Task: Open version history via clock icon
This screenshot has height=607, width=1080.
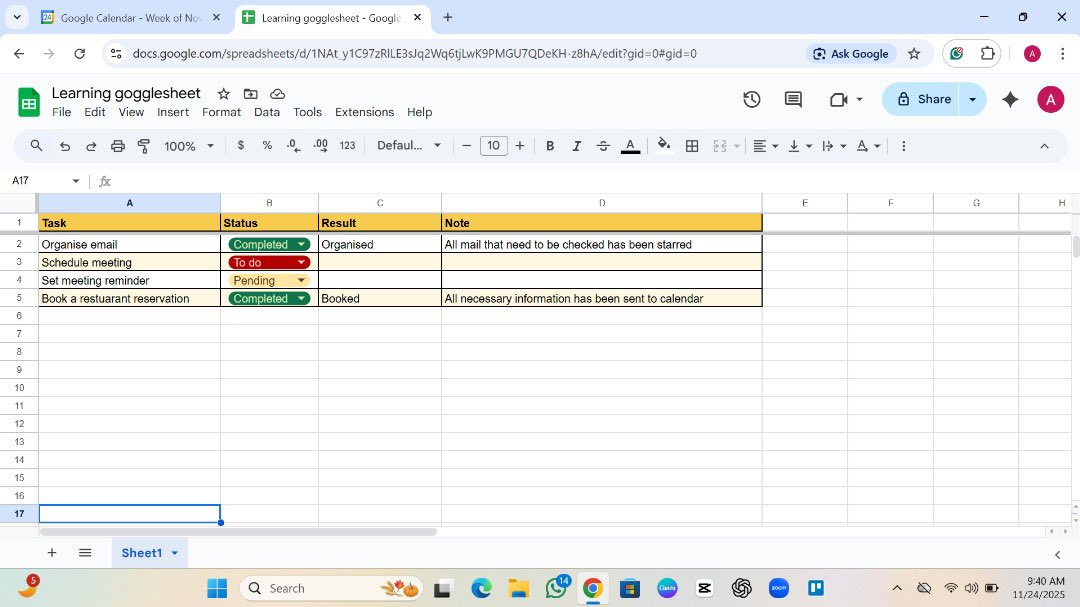Action: pyautogui.click(x=752, y=99)
